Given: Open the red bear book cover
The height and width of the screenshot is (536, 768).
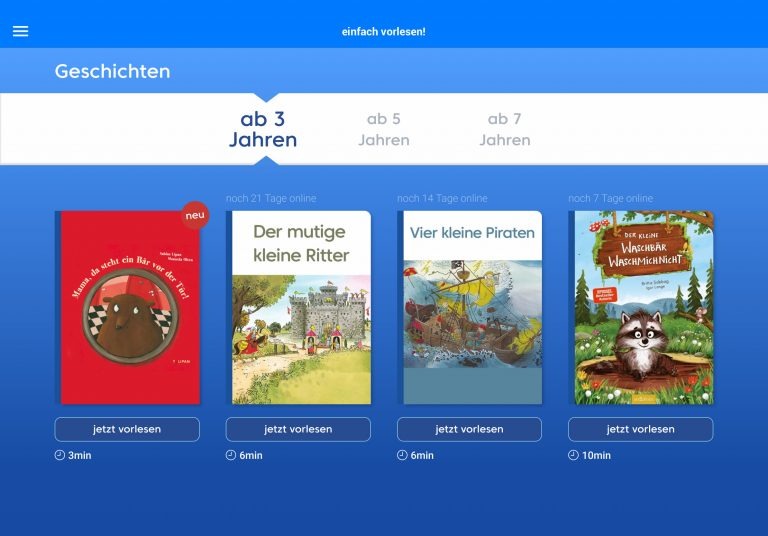Looking at the screenshot, I should click(x=127, y=308).
